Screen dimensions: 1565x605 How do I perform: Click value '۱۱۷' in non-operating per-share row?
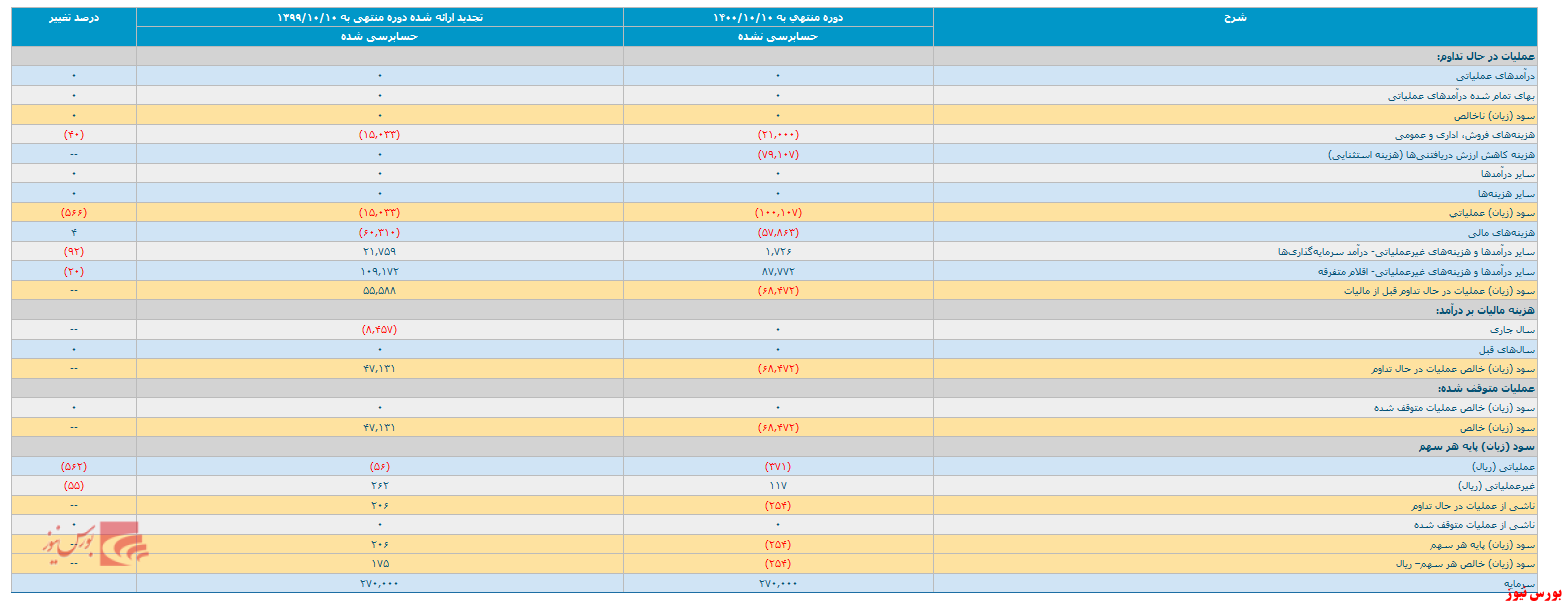pyautogui.click(x=778, y=486)
